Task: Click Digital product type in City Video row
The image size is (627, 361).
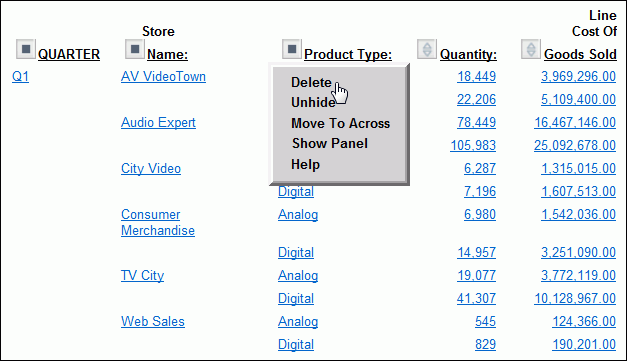Action: pyautogui.click(x=296, y=191)
